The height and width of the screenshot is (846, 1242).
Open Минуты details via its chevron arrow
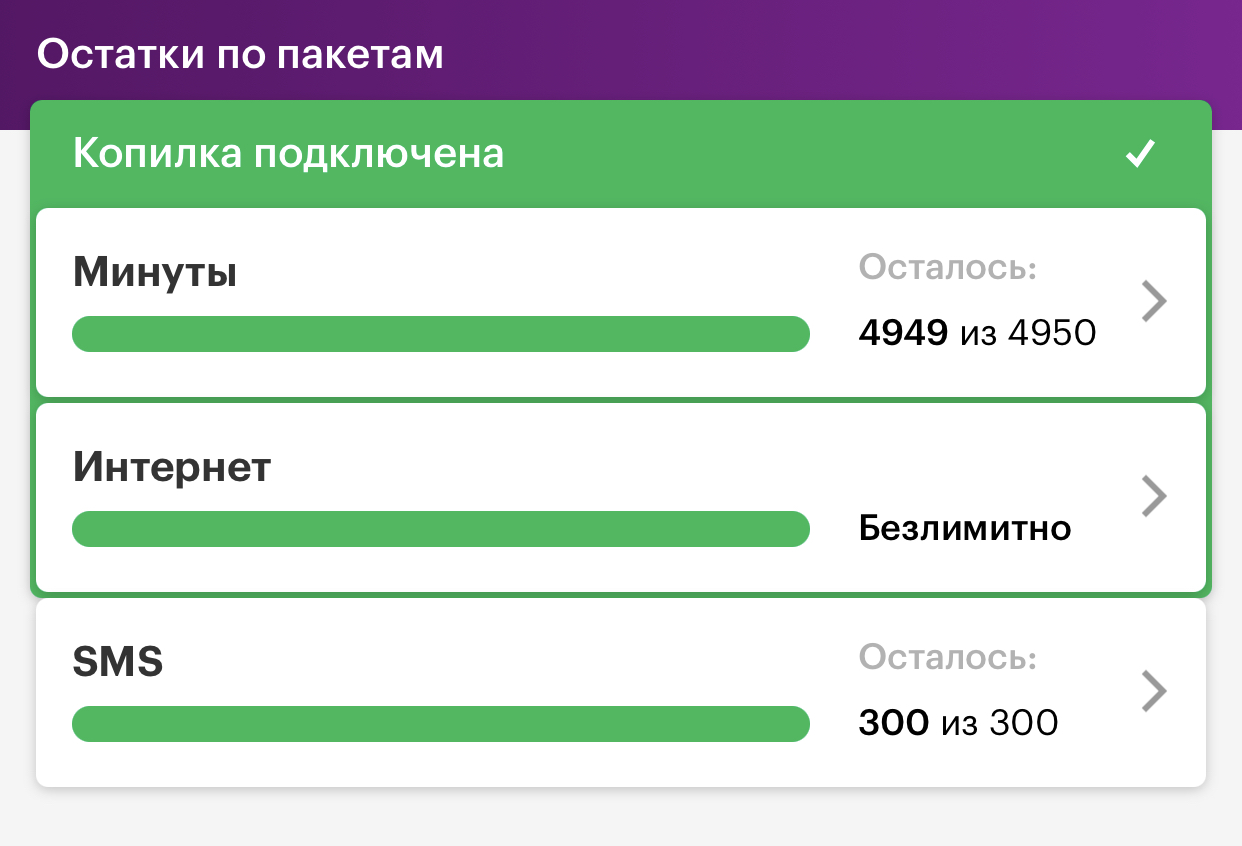tap(1154, 301)
